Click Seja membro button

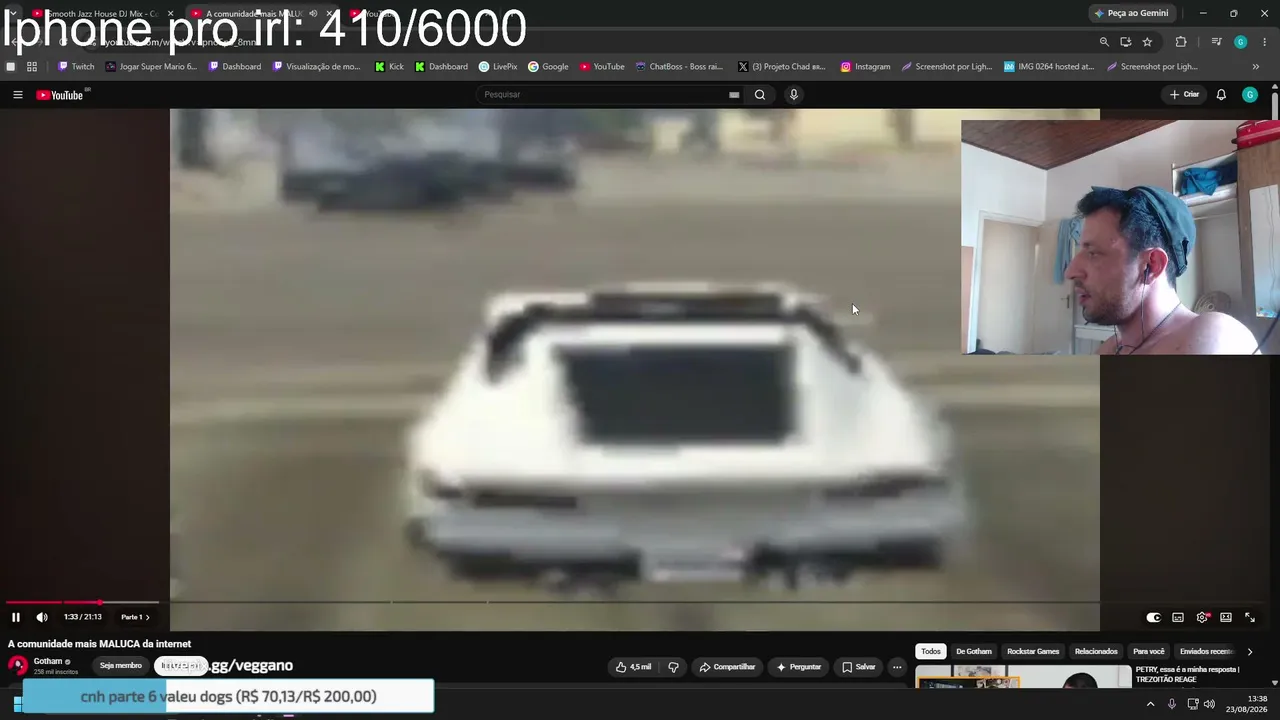pyautogui.click(x=121, y=666)
